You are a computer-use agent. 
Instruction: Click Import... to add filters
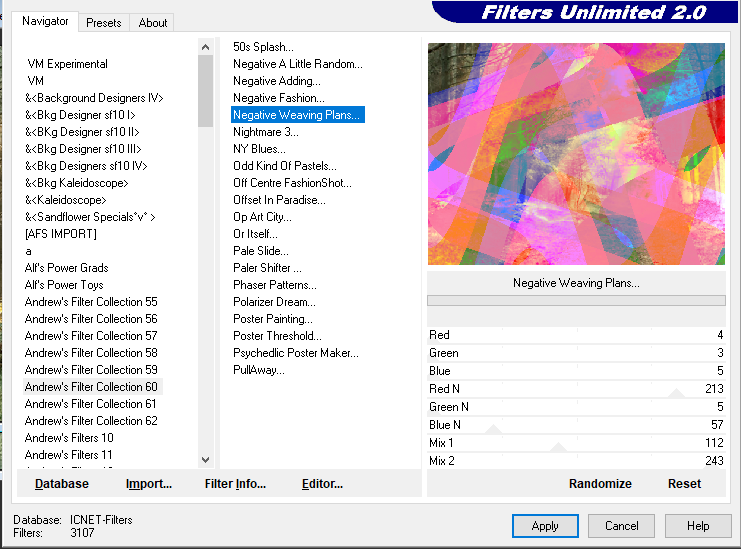coord(149,484)
